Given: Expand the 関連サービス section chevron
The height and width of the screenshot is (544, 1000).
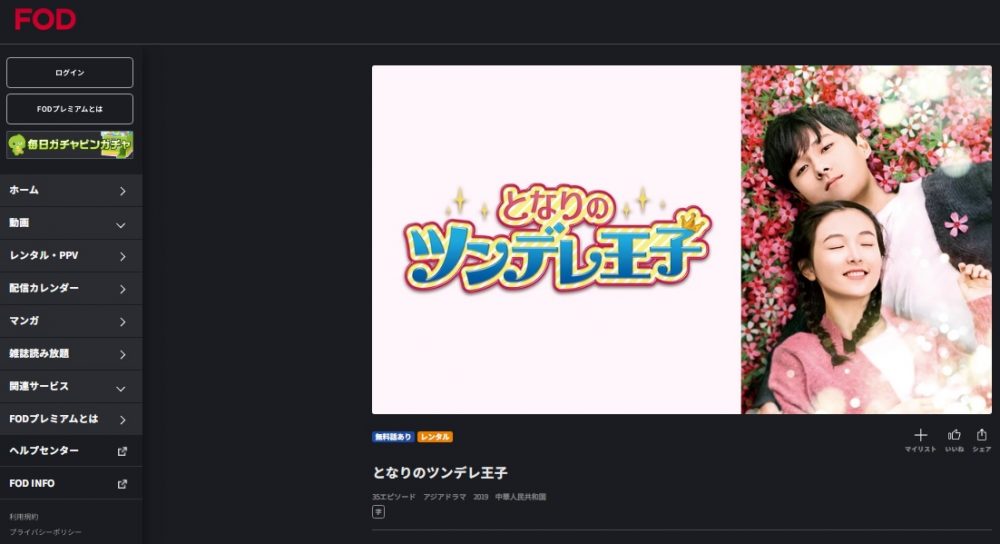Looking at the screenshot, I should (x=121, y=388).
